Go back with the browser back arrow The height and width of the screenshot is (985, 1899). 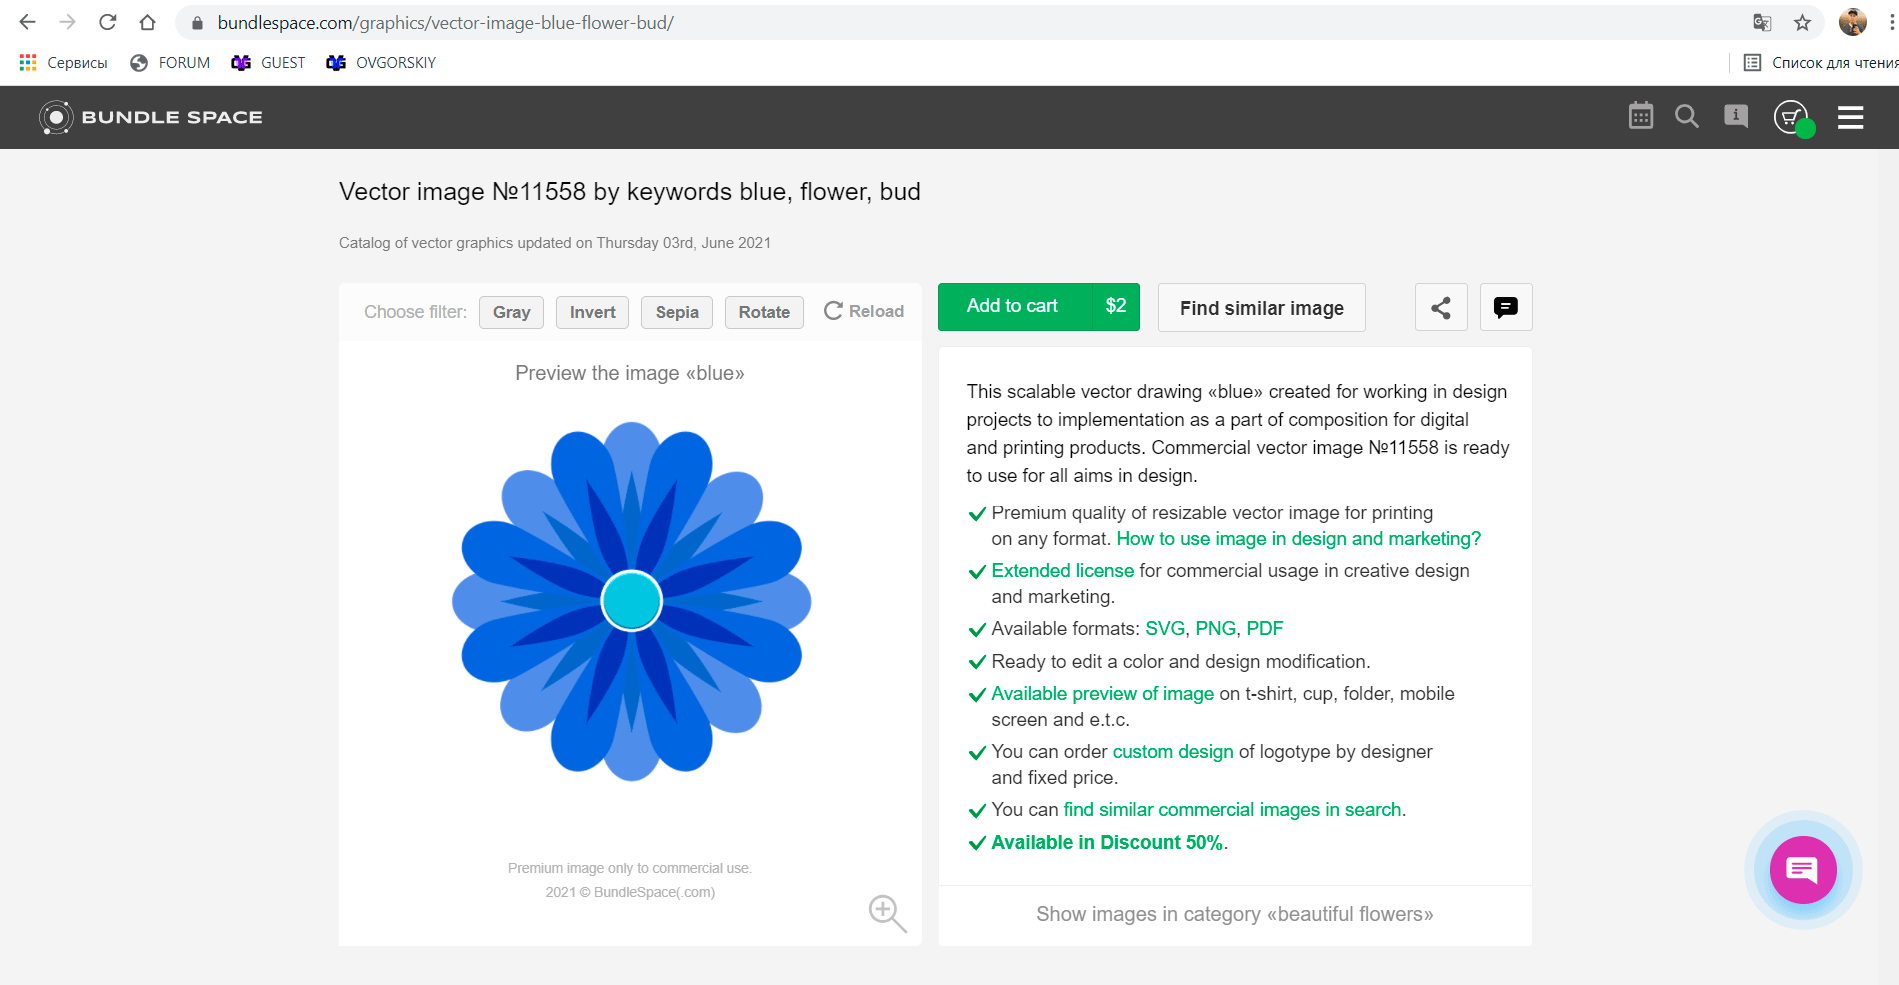(x=27, y=22)
